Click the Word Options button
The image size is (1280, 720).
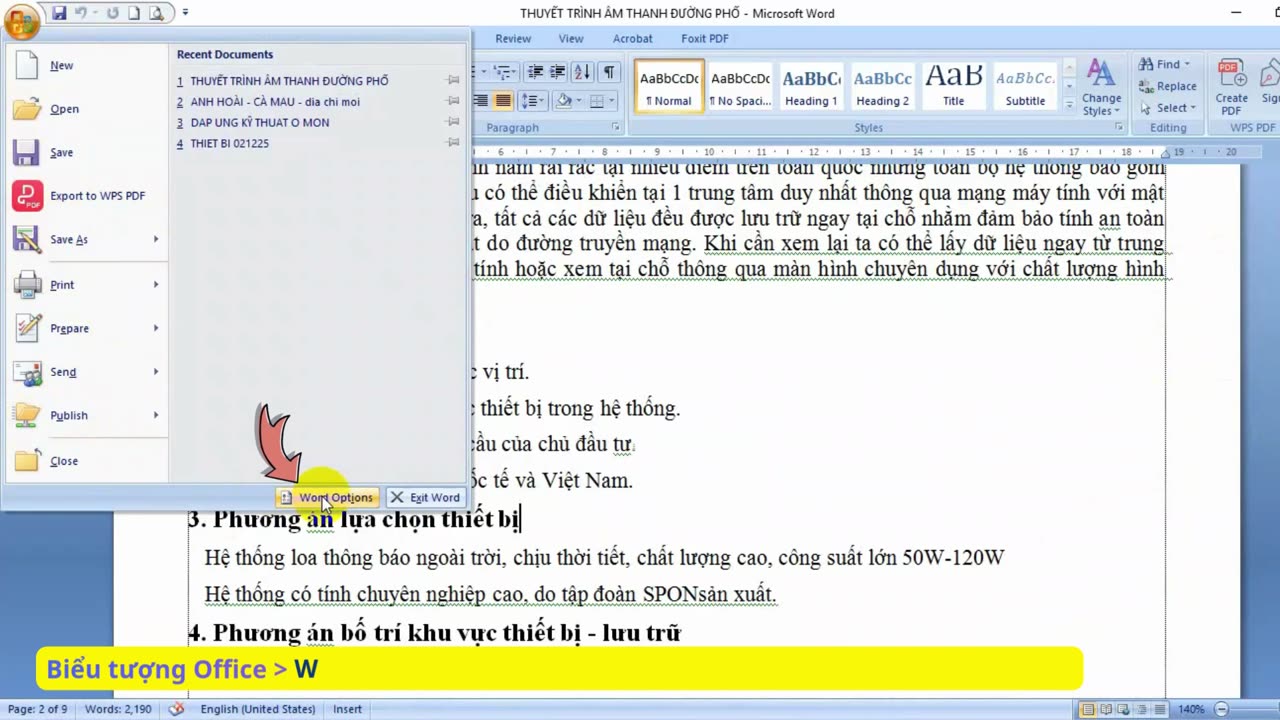pyautogui.click(x=327, y=497)
